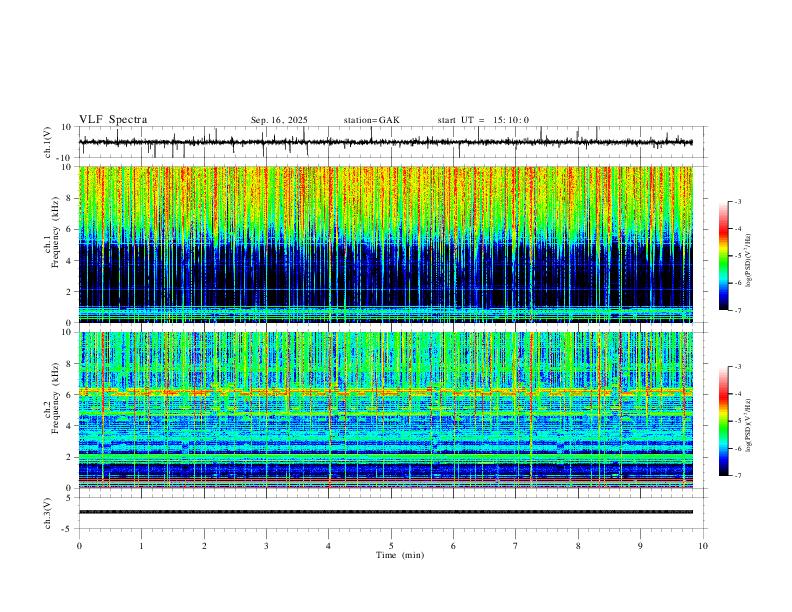Click the date 'Sep. 16, 2025'

(279, 120)
